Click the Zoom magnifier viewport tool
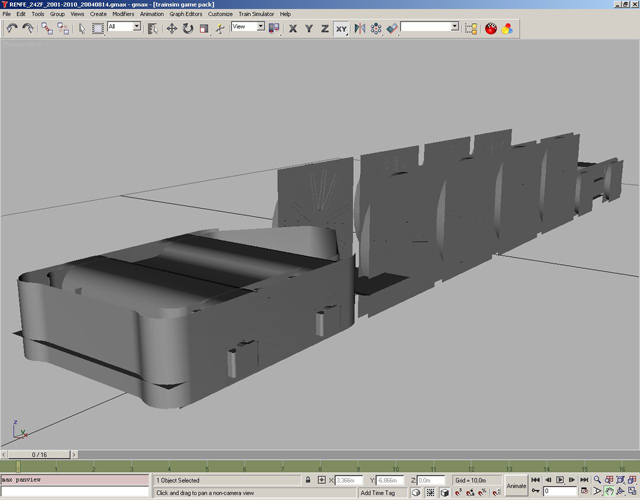Image resolution: width=640 pixels, height=500 pixels. click(598, 480)
